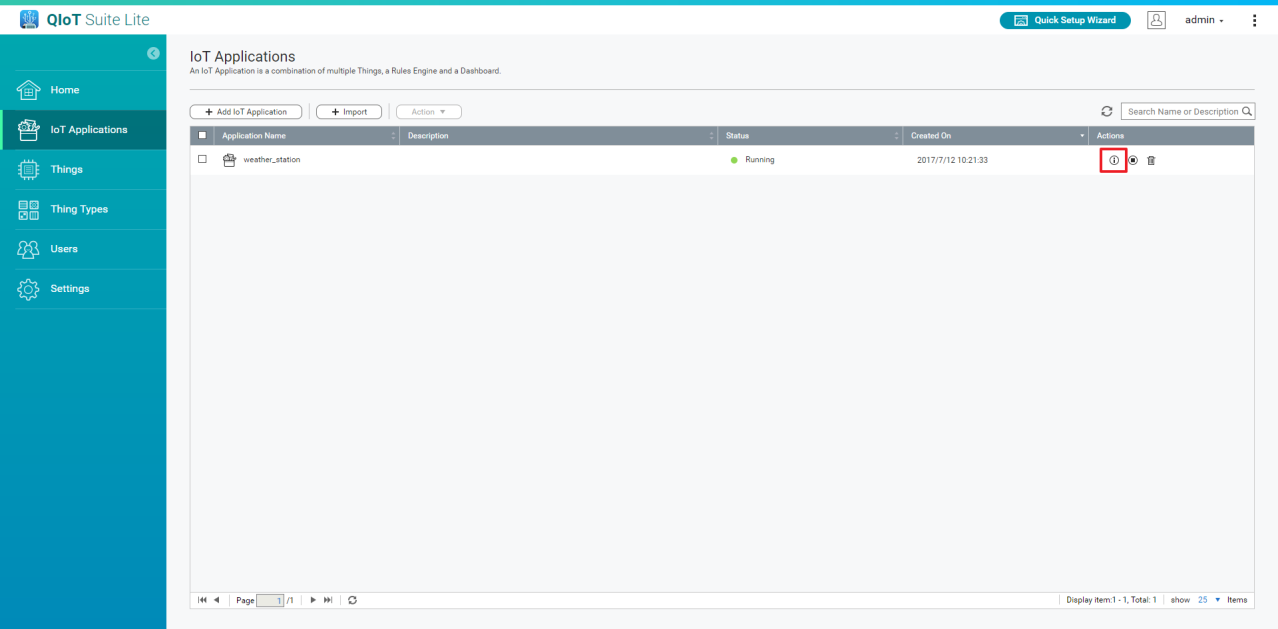Click Add IoT Application button
The width and height of the screenshot is (1278, 629).
246,112
